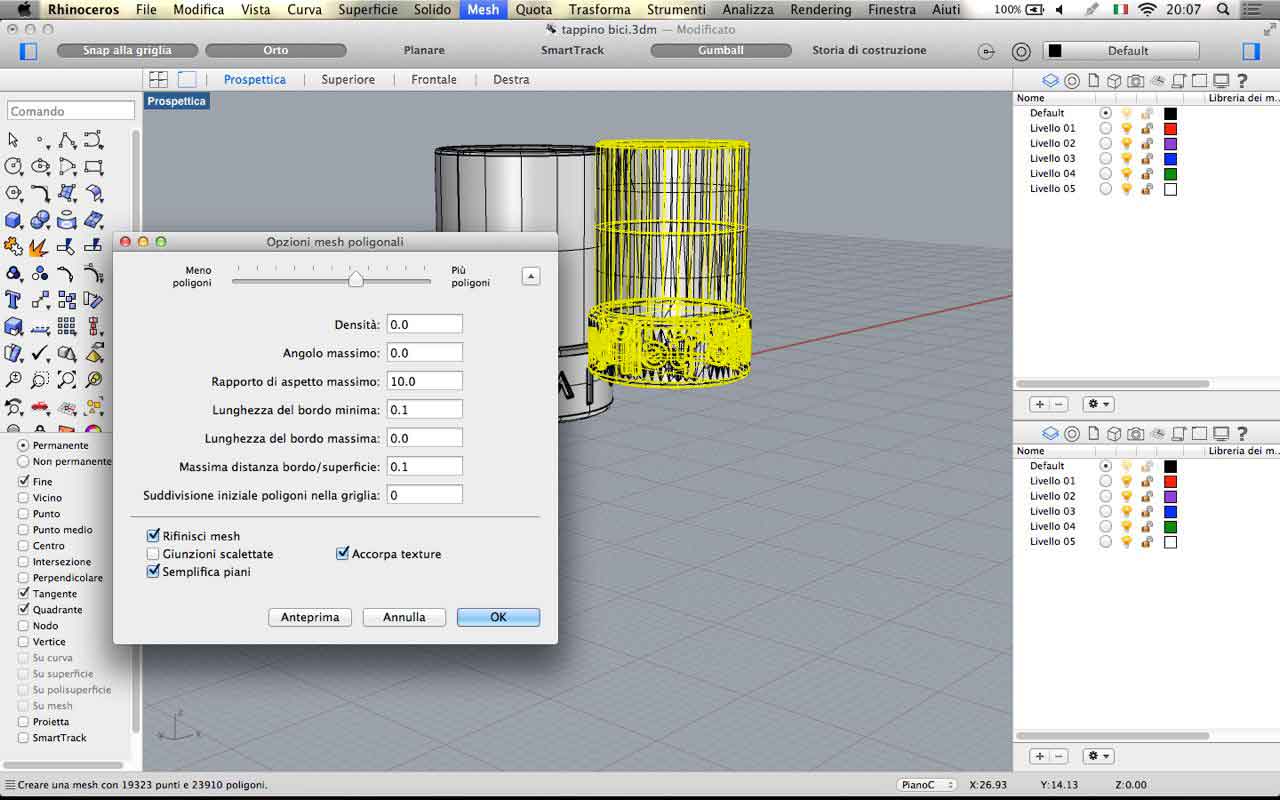The width and height of the screenshot is (1280, 800).
Task: Select the Polyline tool in left toolbar
Action: coord(67,140)
